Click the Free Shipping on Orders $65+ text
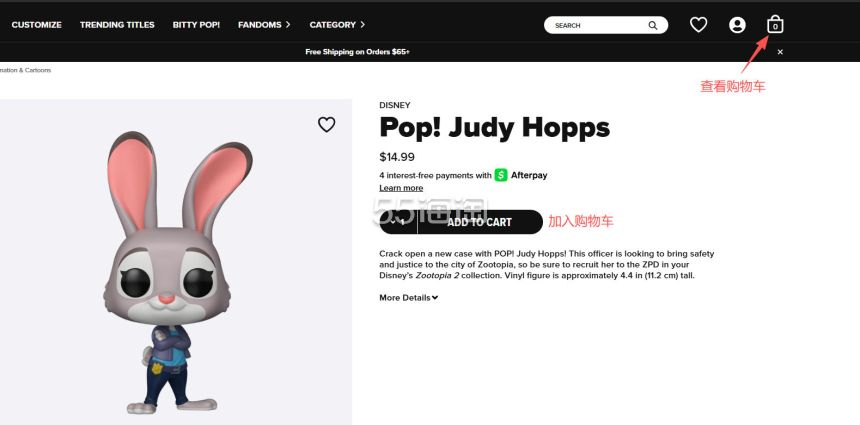 358,52
